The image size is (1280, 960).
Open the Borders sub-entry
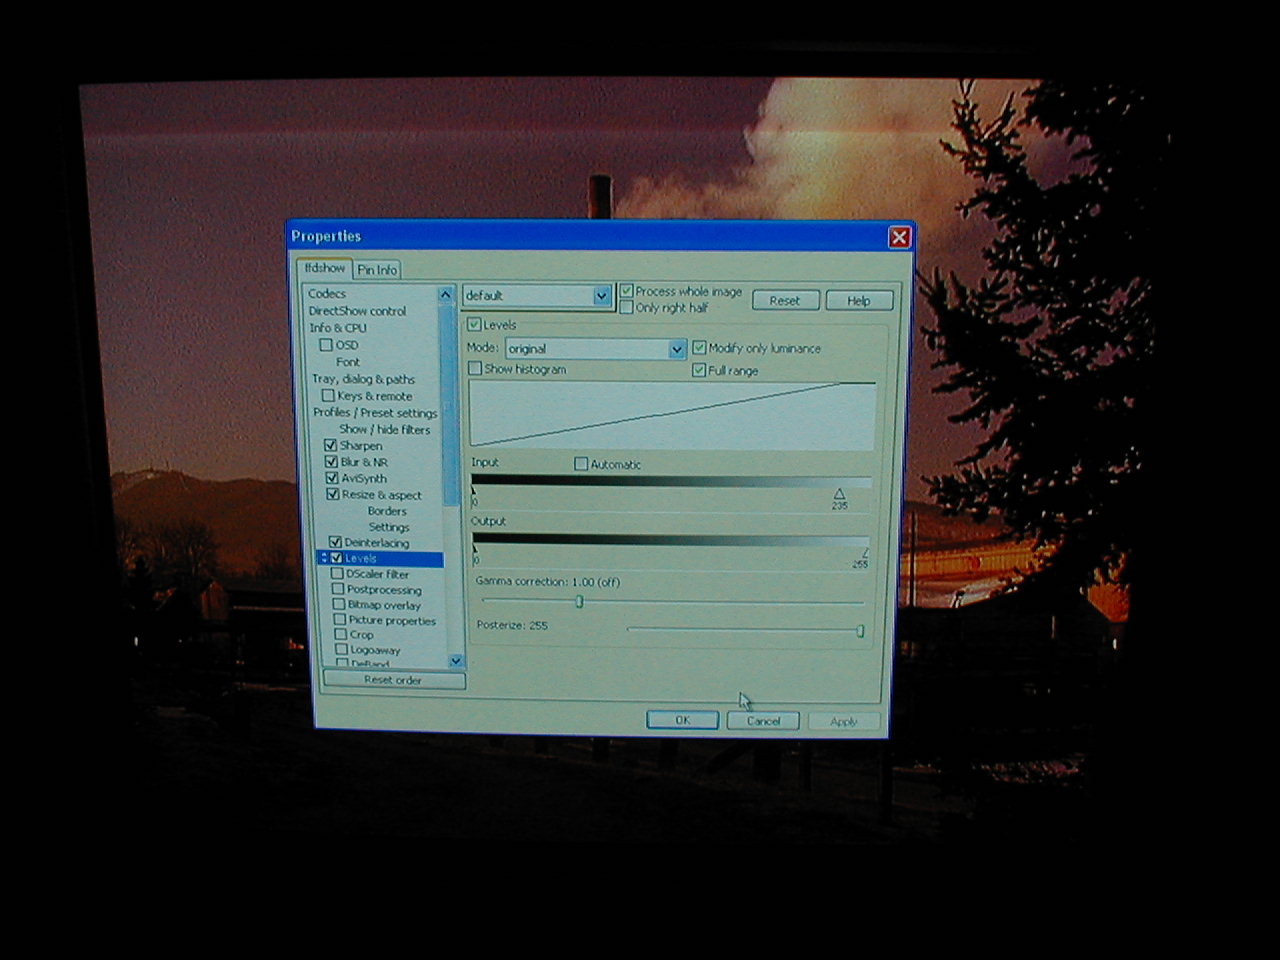(x=387, y=511)
